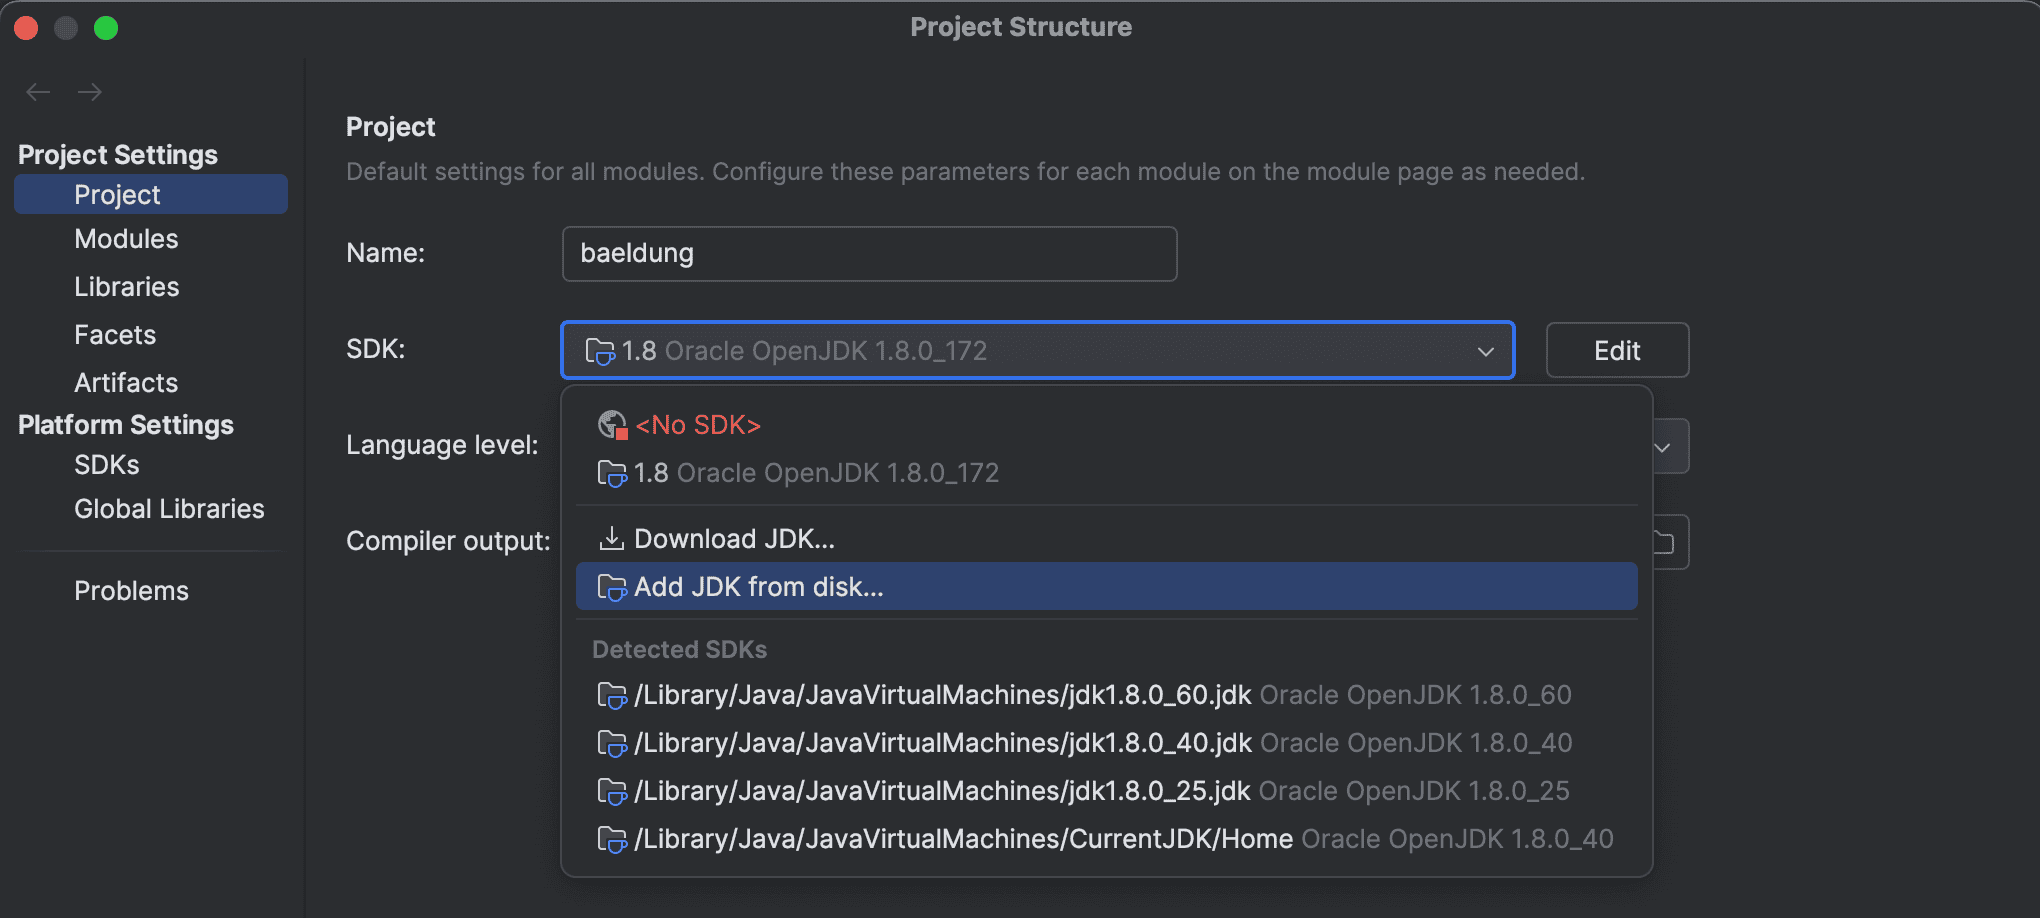This screenshot has height=918, width=2040.
Task: Click the Add JDK from disk folder icon
Action: (612, 587)
